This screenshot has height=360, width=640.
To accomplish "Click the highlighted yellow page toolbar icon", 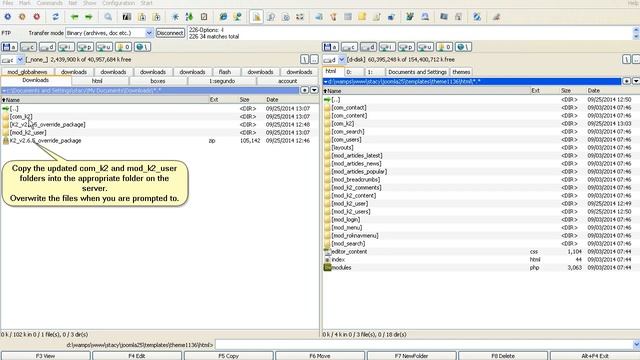I will 256,17.
